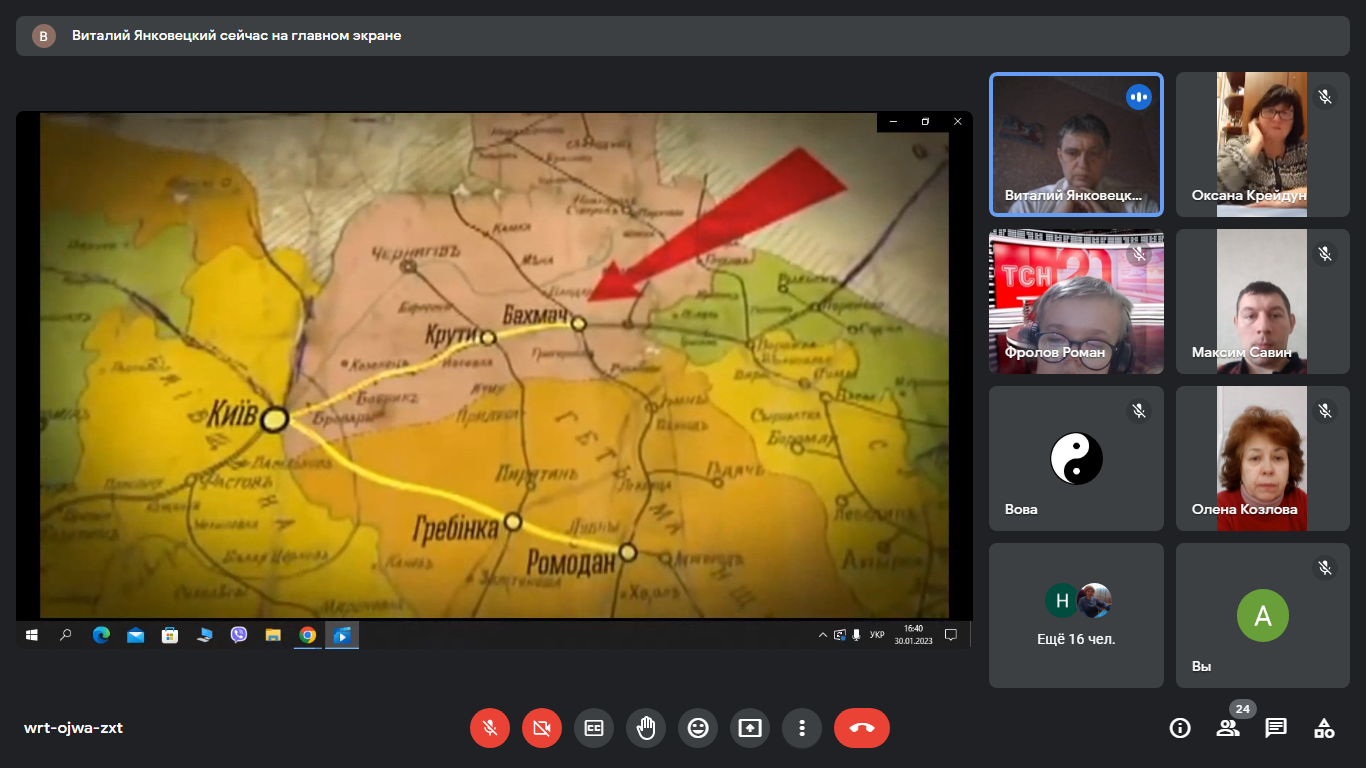The height and width of the screenshot is (768, 1366).
Task: Click the УКР keyboard language indicator
Action: point(877,635)
